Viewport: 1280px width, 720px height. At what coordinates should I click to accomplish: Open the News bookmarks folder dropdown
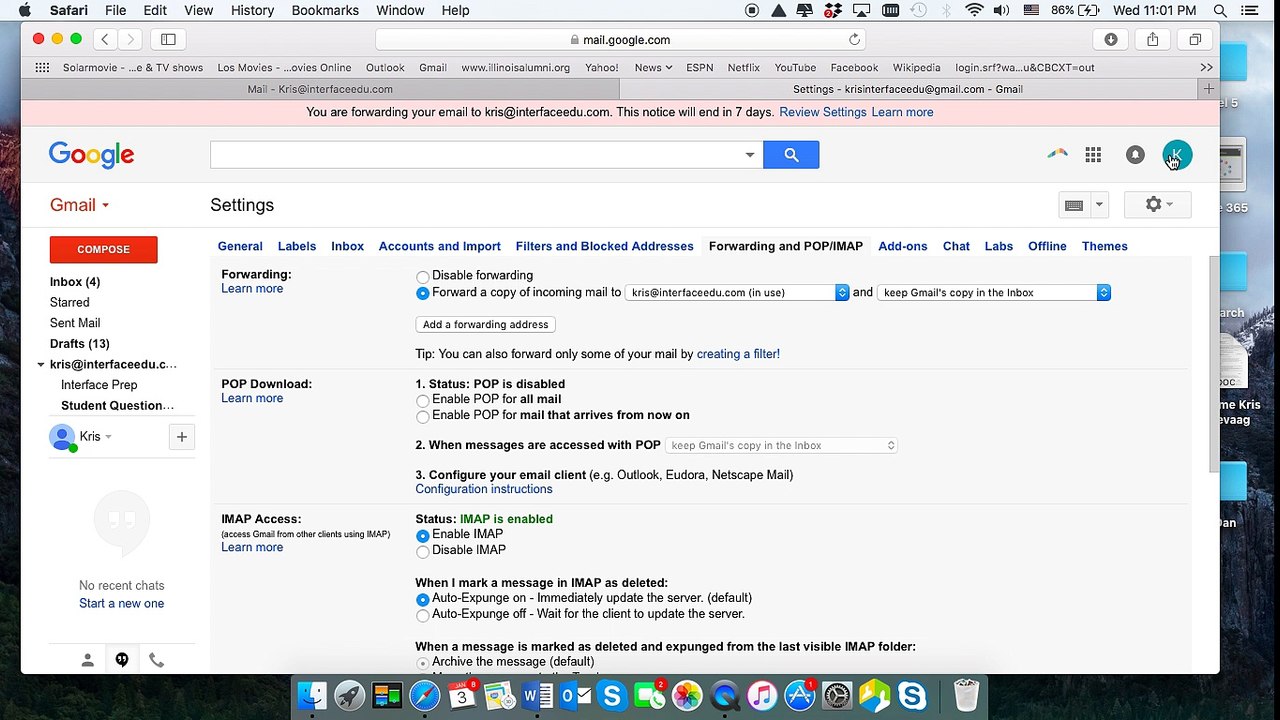653,68
